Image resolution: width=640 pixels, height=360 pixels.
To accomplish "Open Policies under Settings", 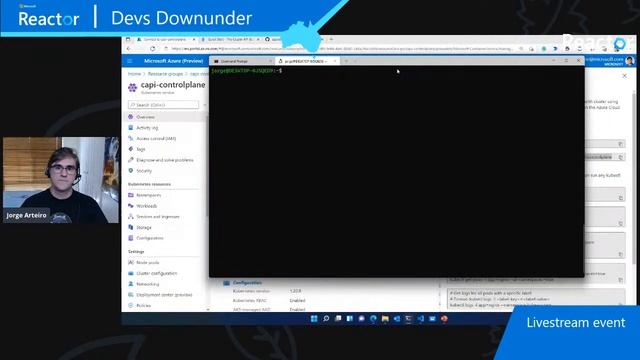I will (x=144, y=305).
